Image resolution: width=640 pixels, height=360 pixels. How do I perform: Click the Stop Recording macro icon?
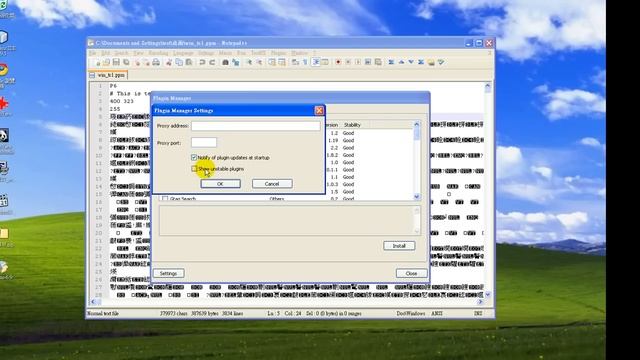[348, 62]
